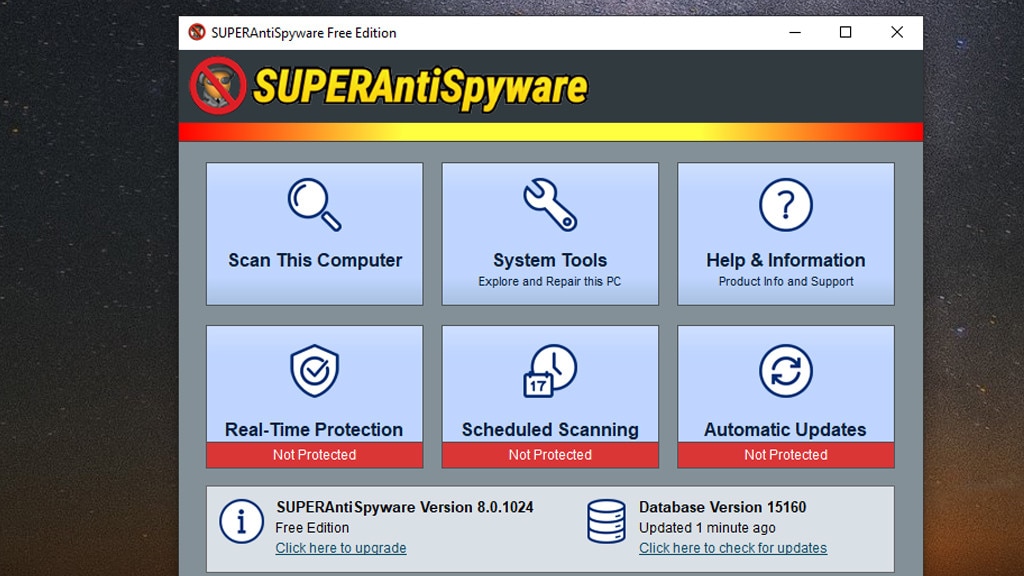1024x576 pixels.
Task: Click the SUPERAntiSpyware banner wordmark
Action: (x=420, y=88)
